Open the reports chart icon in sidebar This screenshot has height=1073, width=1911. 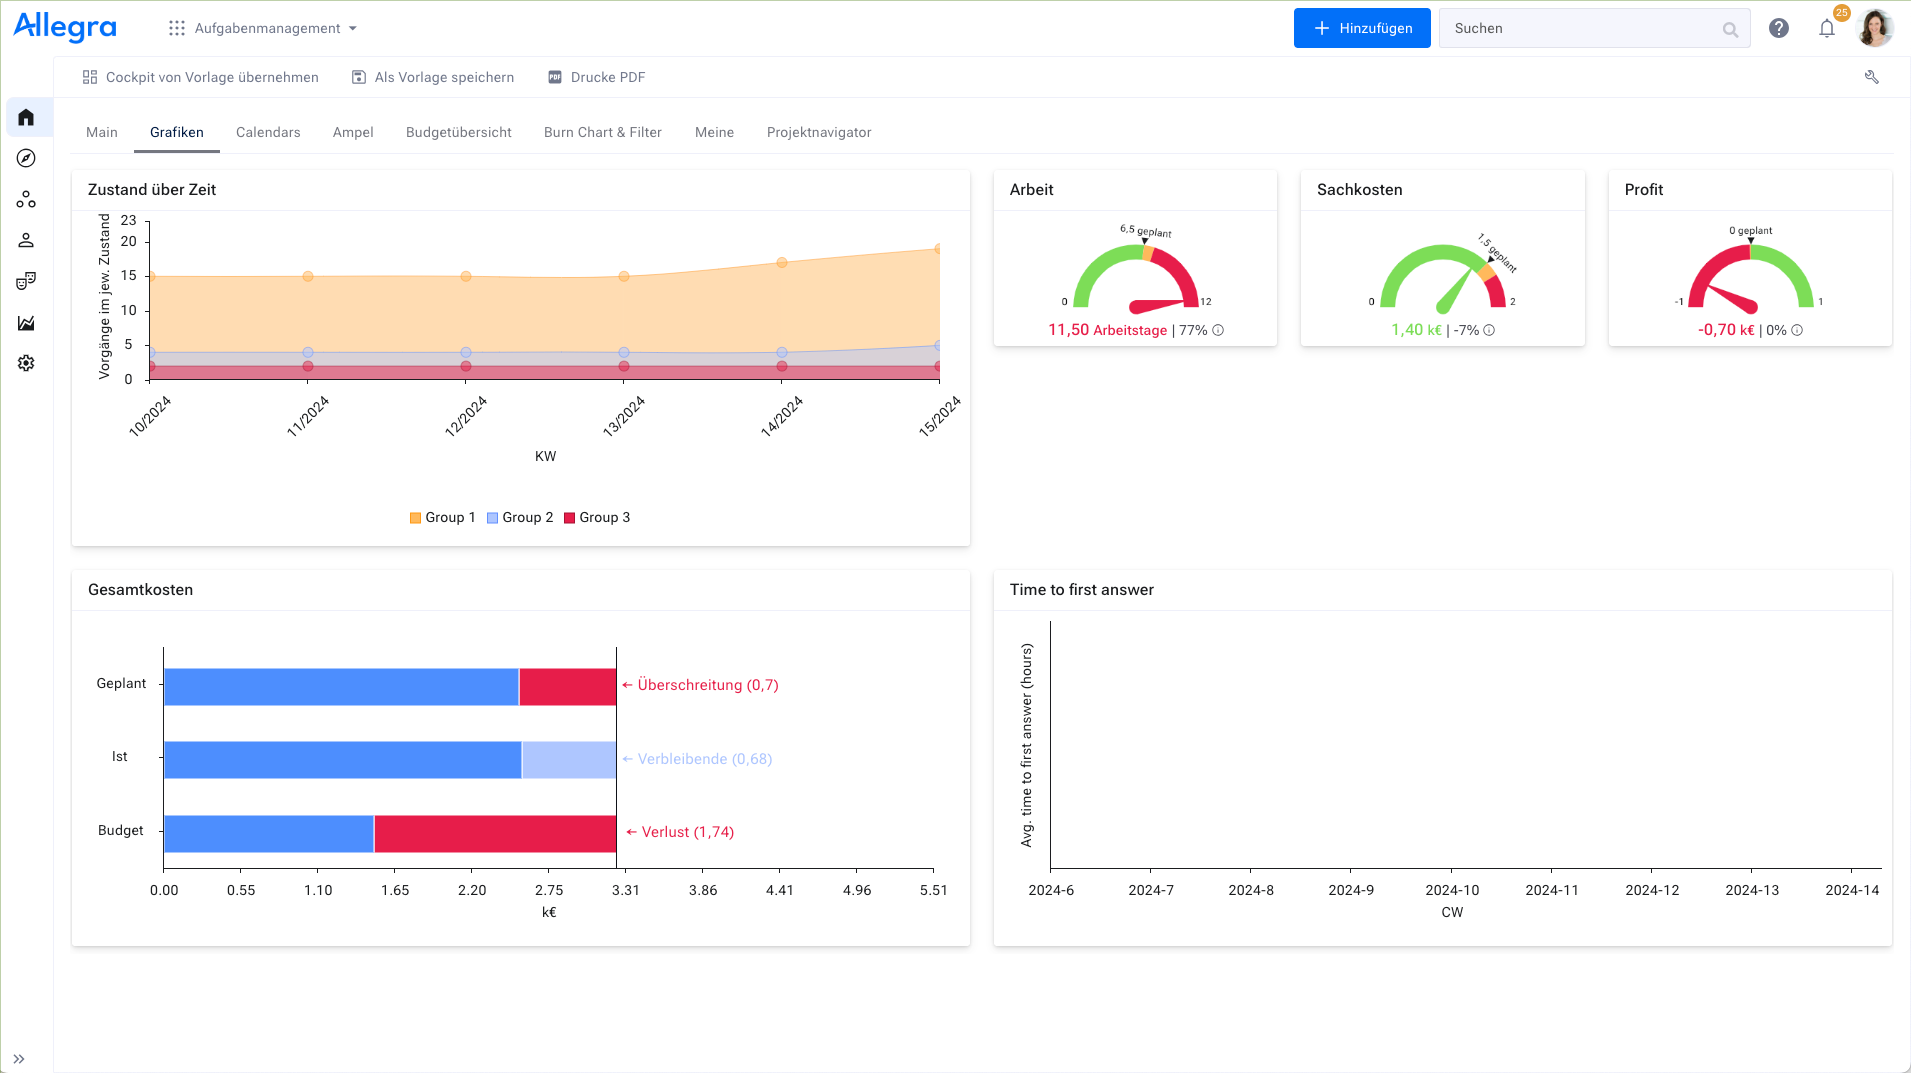(26, 322)
